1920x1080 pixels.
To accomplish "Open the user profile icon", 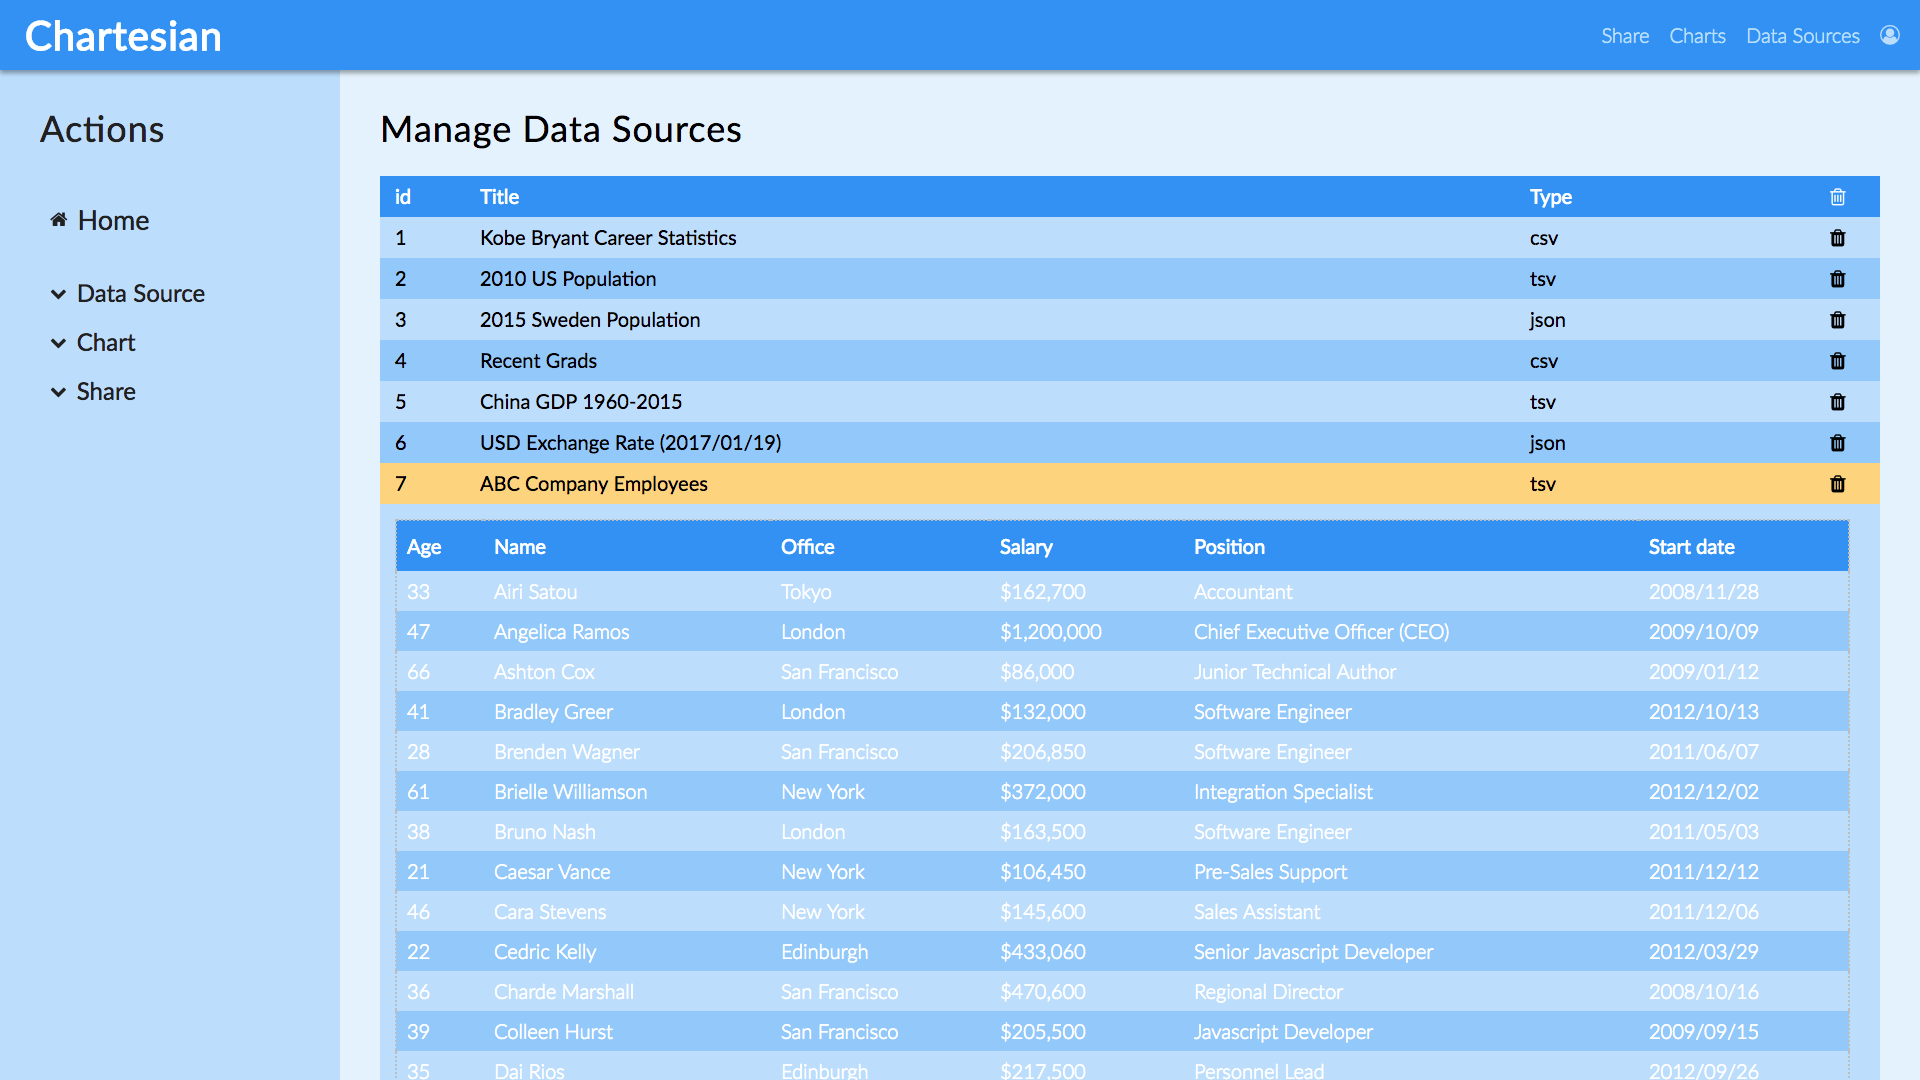I will pyautogui.click(x=1889, y=35).
